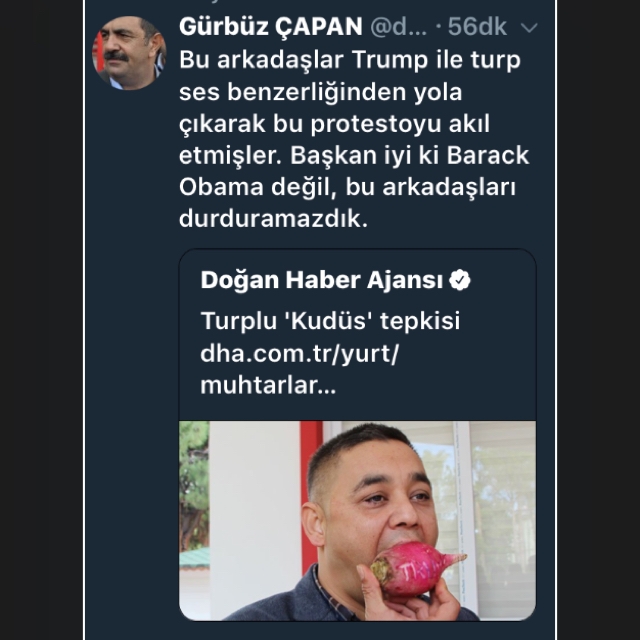Follow the dha.com.tr/yurt/ link
Screen dimensions: 640x640
(x=300, y=353)
